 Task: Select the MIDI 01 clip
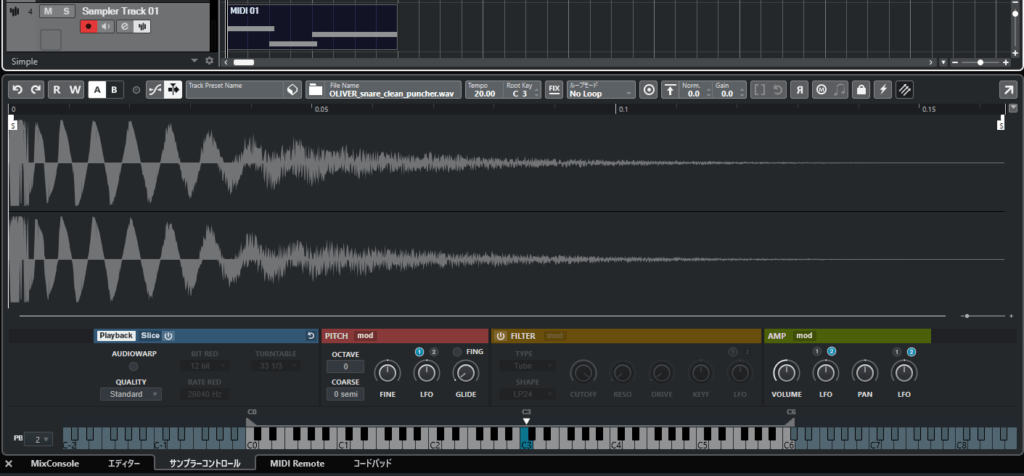[313, 27]
